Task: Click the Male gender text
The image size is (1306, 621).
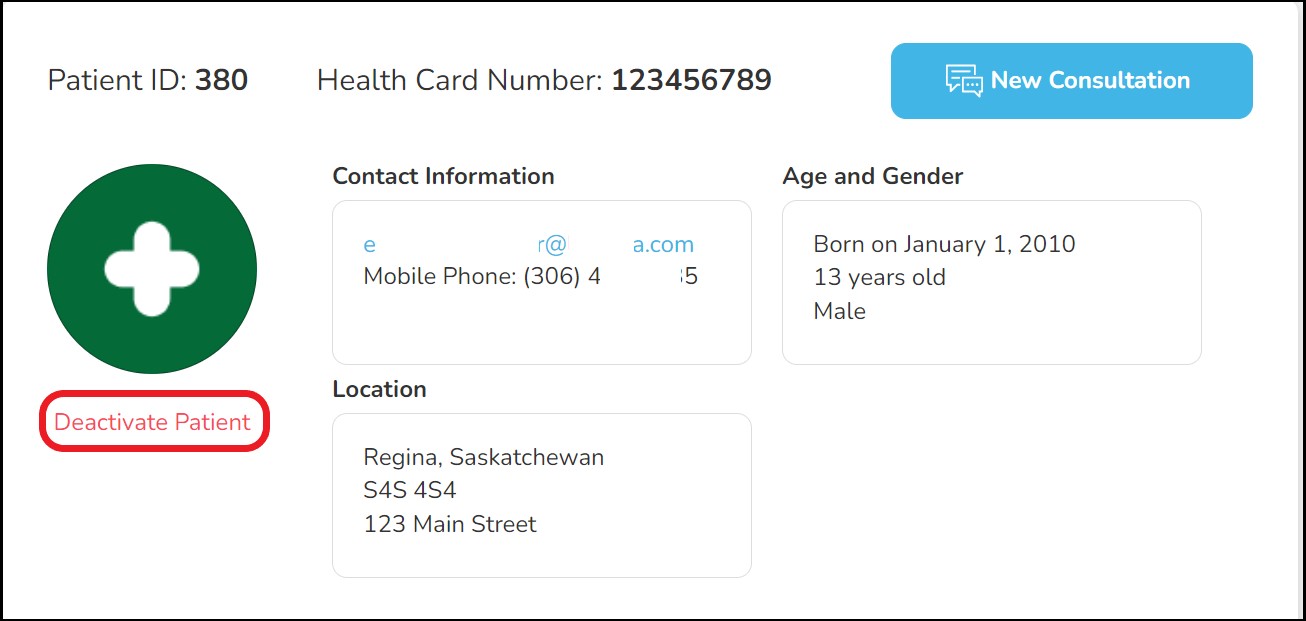Action: click(x=839, y=311)
